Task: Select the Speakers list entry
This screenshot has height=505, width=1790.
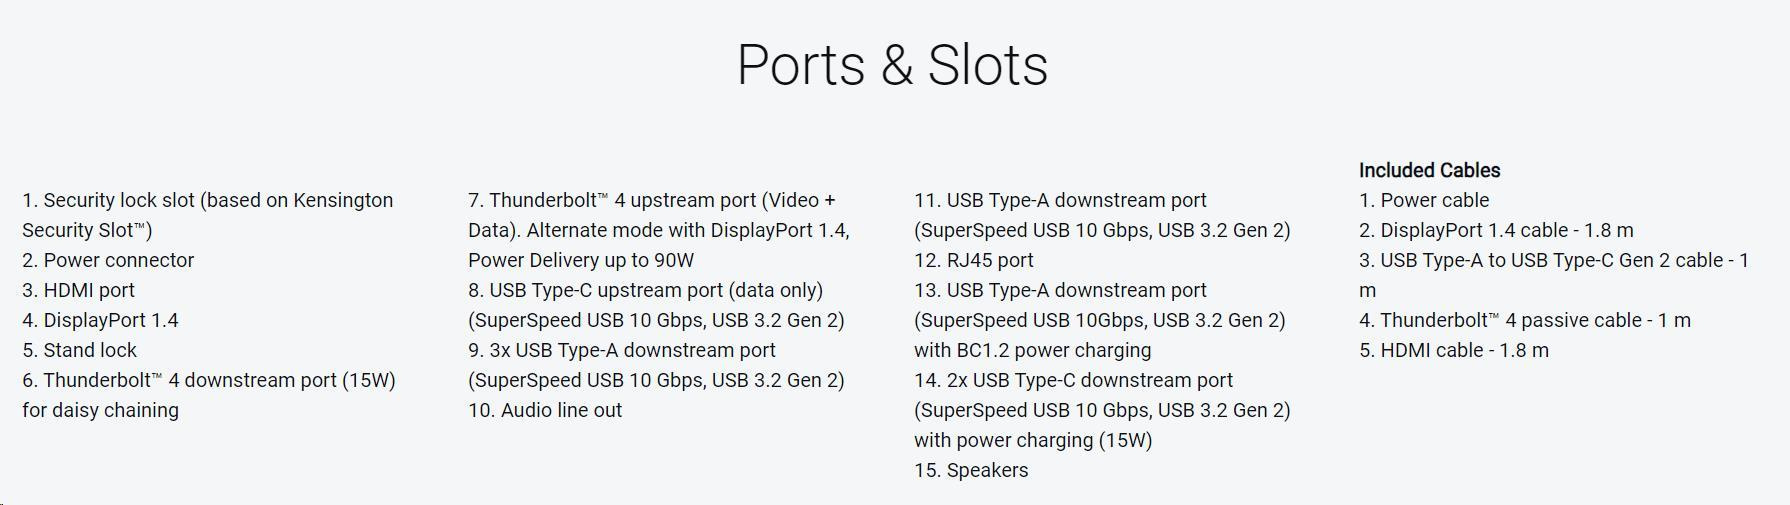Action: (x=971, y=471)
